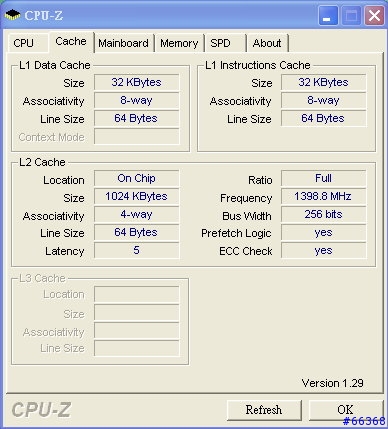Click L2 Cache Associativity 4-way value
The image size is (388, 429).
pos(137,214)
